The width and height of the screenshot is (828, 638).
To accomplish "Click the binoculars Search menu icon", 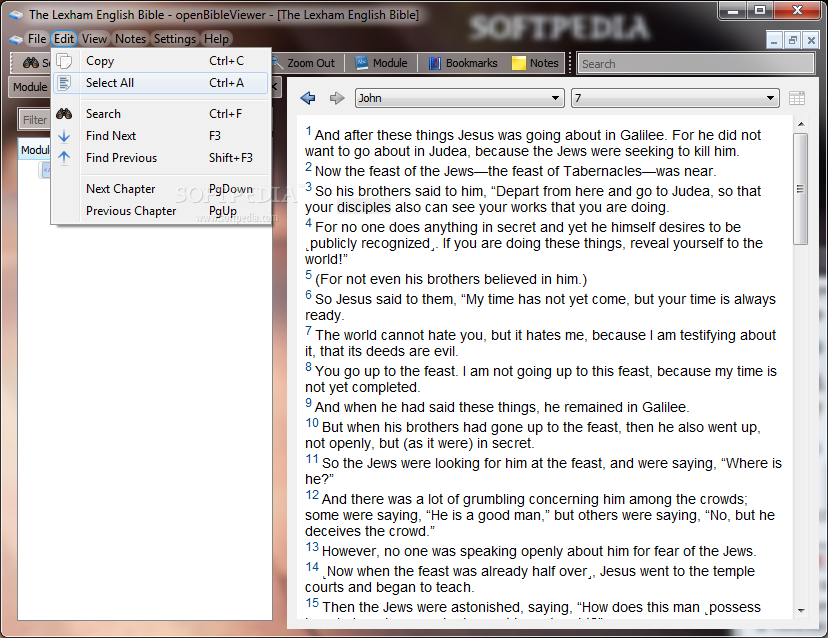I will 64,114.
